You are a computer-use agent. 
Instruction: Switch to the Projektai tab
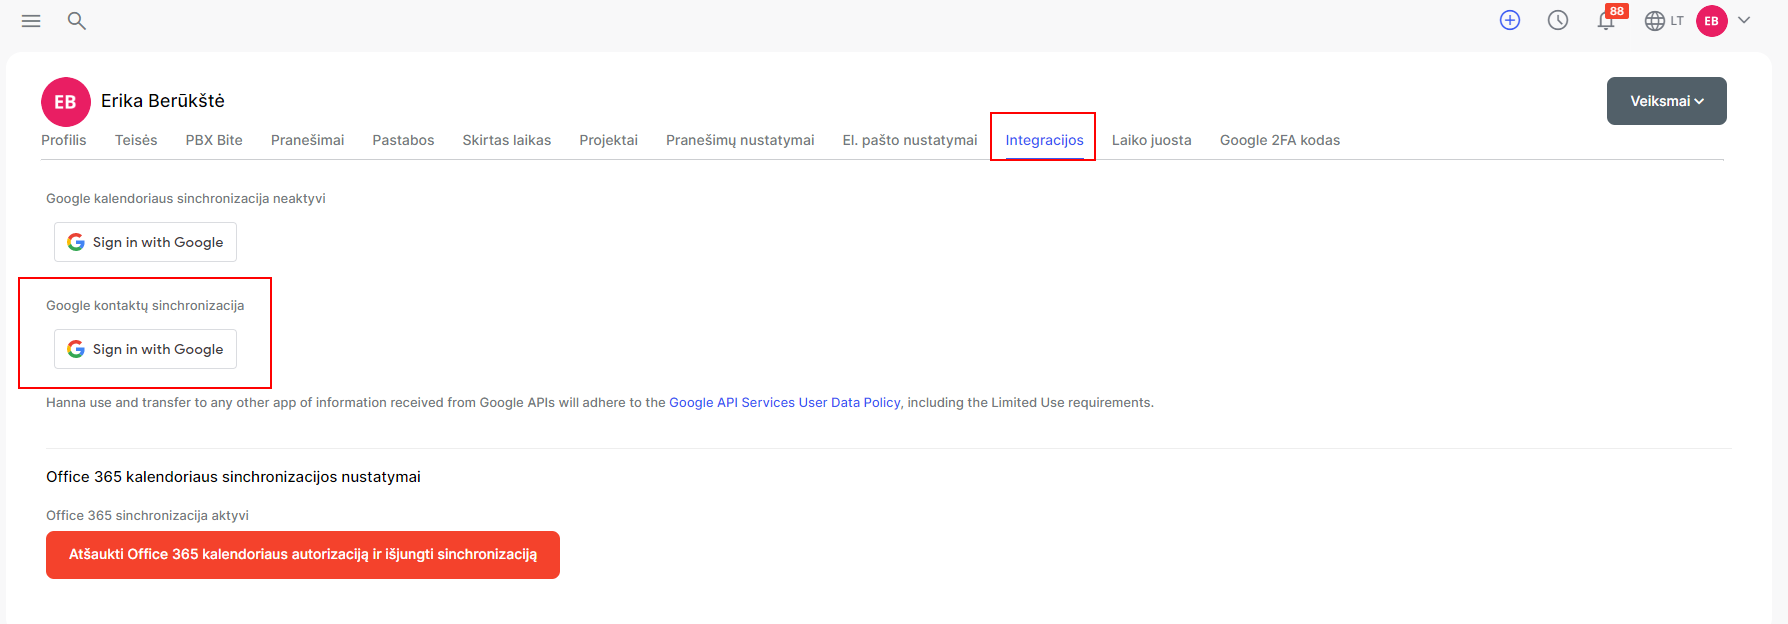pyautogui.click(x=609, y=140)
